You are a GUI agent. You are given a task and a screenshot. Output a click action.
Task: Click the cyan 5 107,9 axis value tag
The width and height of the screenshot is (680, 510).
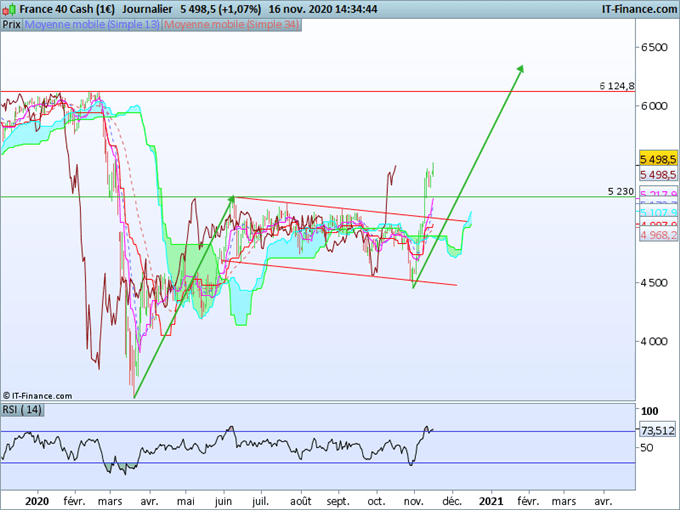(x=658, y=212)
